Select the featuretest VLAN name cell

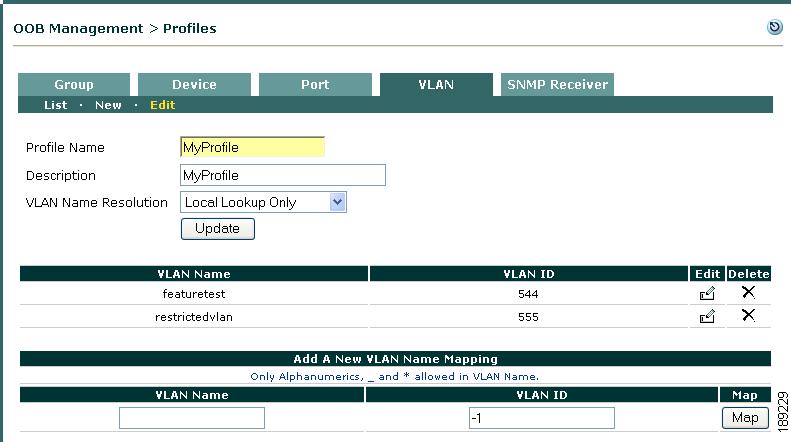point(194,294)
